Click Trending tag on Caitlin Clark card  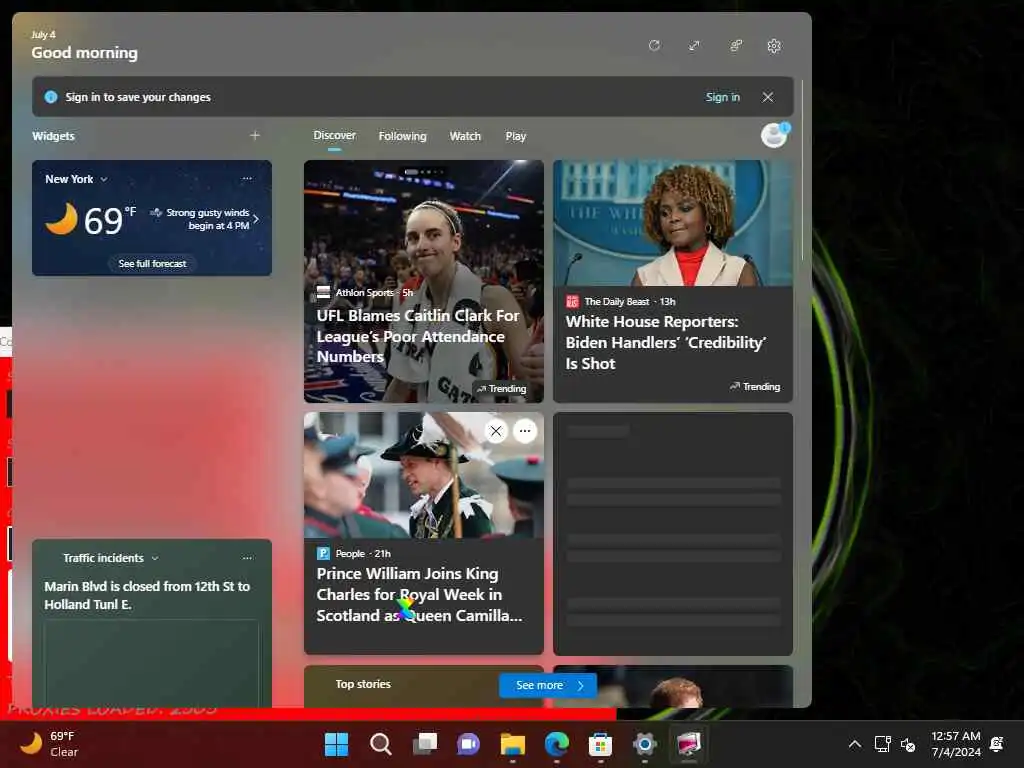coord(501,389)
